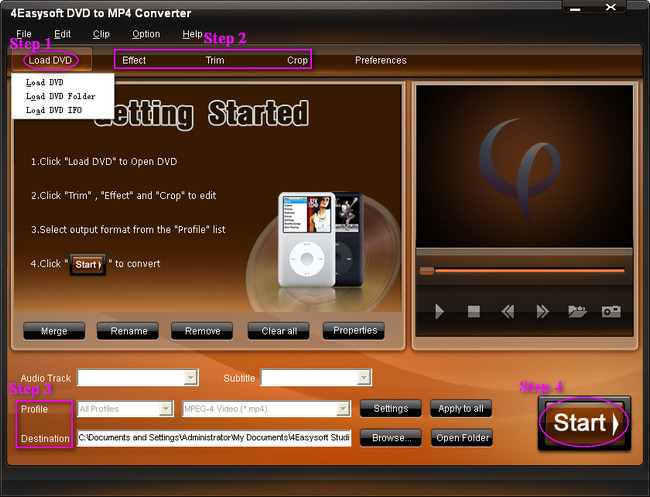Click the Remove button
650x497 pixels.
pos(202,331)
